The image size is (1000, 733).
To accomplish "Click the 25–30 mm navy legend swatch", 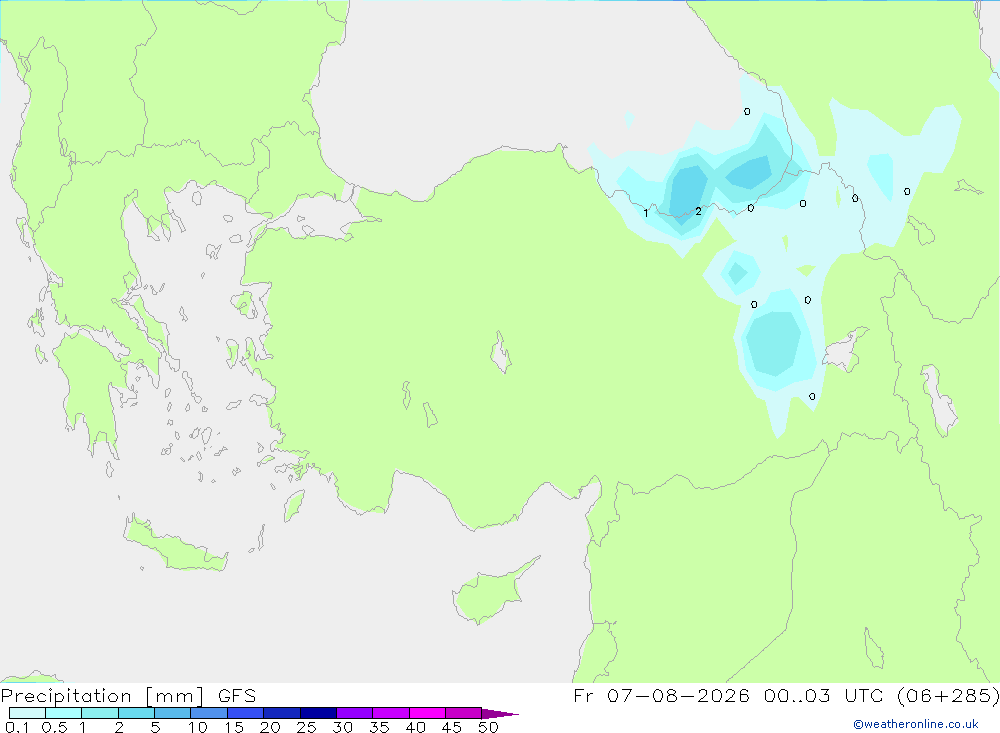I will [318, 713].
